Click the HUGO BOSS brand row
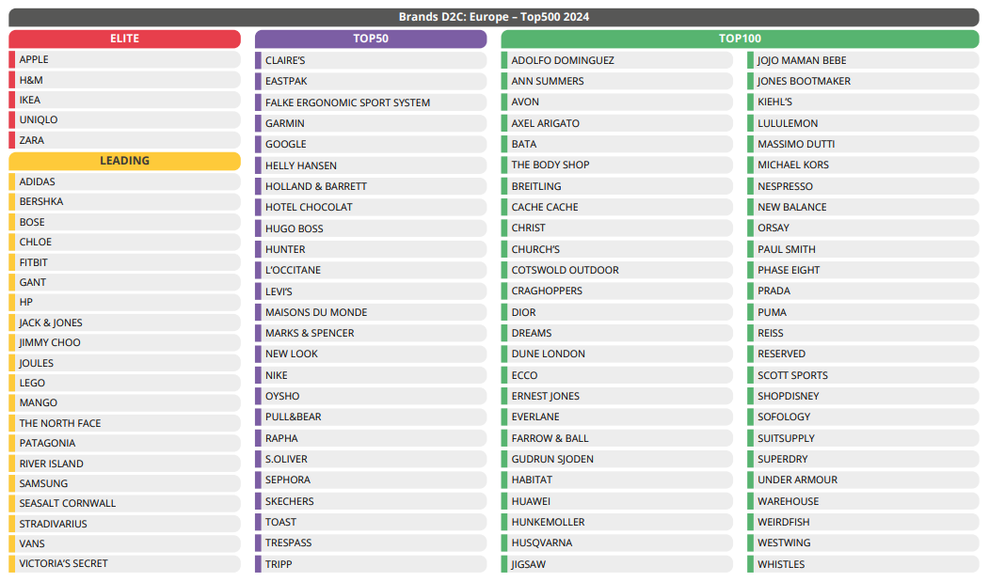The image size is (989, 582). (x=371, y=229)
